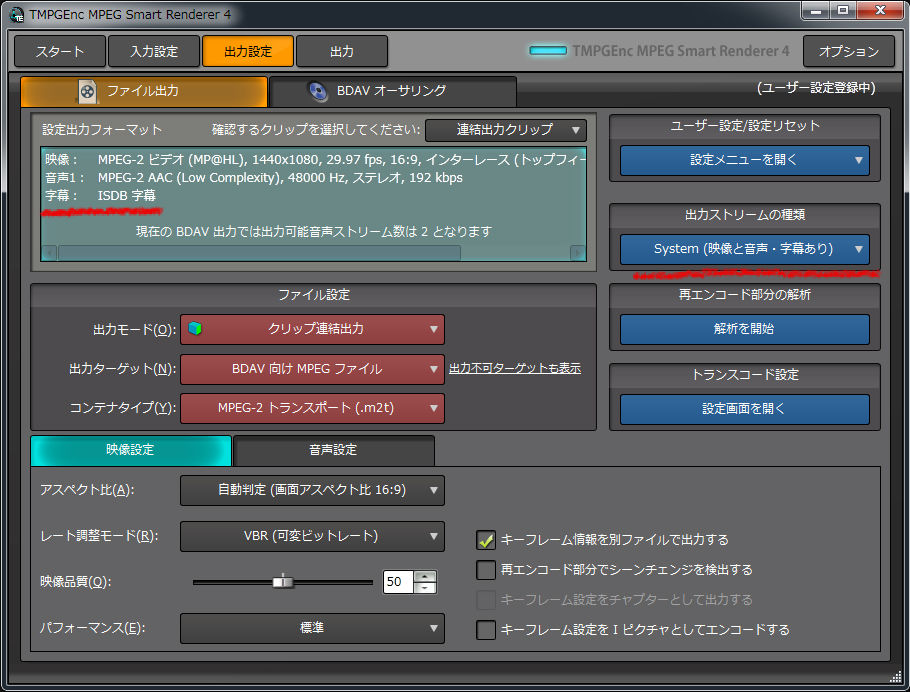Open コンテナタイプ MPEG-2 トランスポート dropdown
Image resolution: width=910 pixels, height=692 pixels.
coord(312,408)
